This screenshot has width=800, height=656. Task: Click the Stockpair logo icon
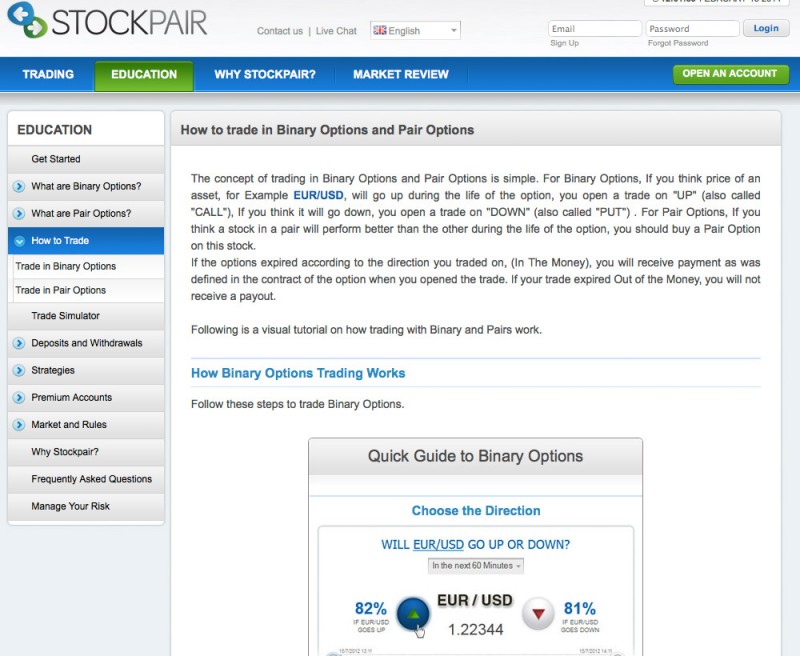click(x=27, y=20)
